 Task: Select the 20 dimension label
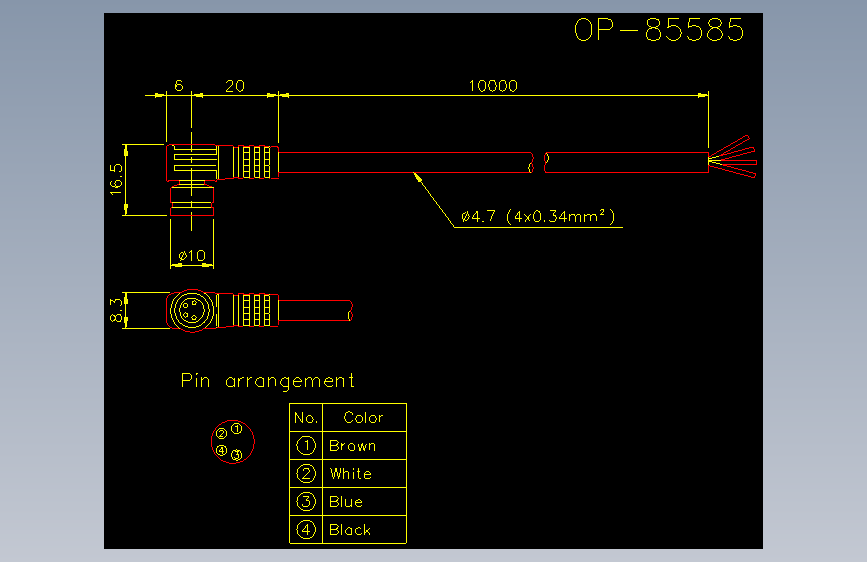(234, 86)
